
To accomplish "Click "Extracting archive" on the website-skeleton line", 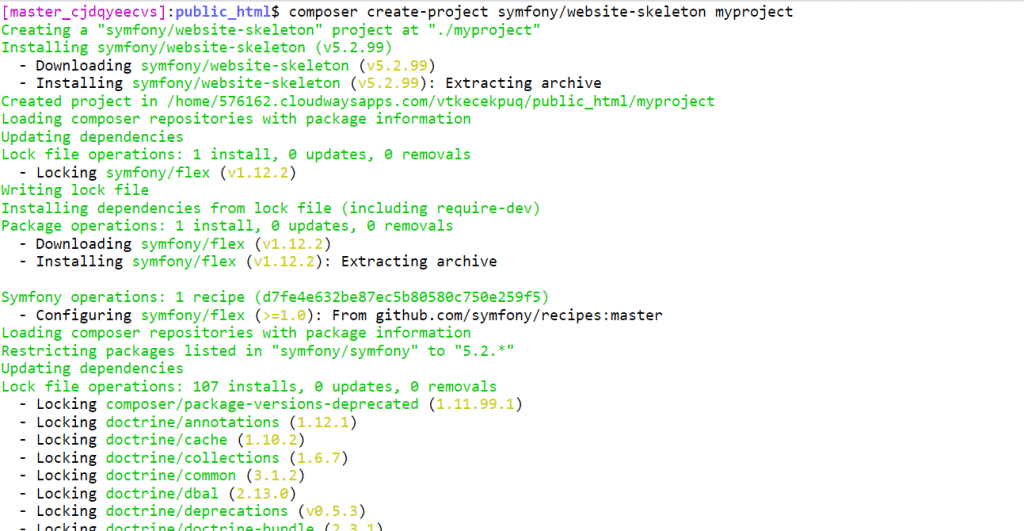I will point(523,84).
